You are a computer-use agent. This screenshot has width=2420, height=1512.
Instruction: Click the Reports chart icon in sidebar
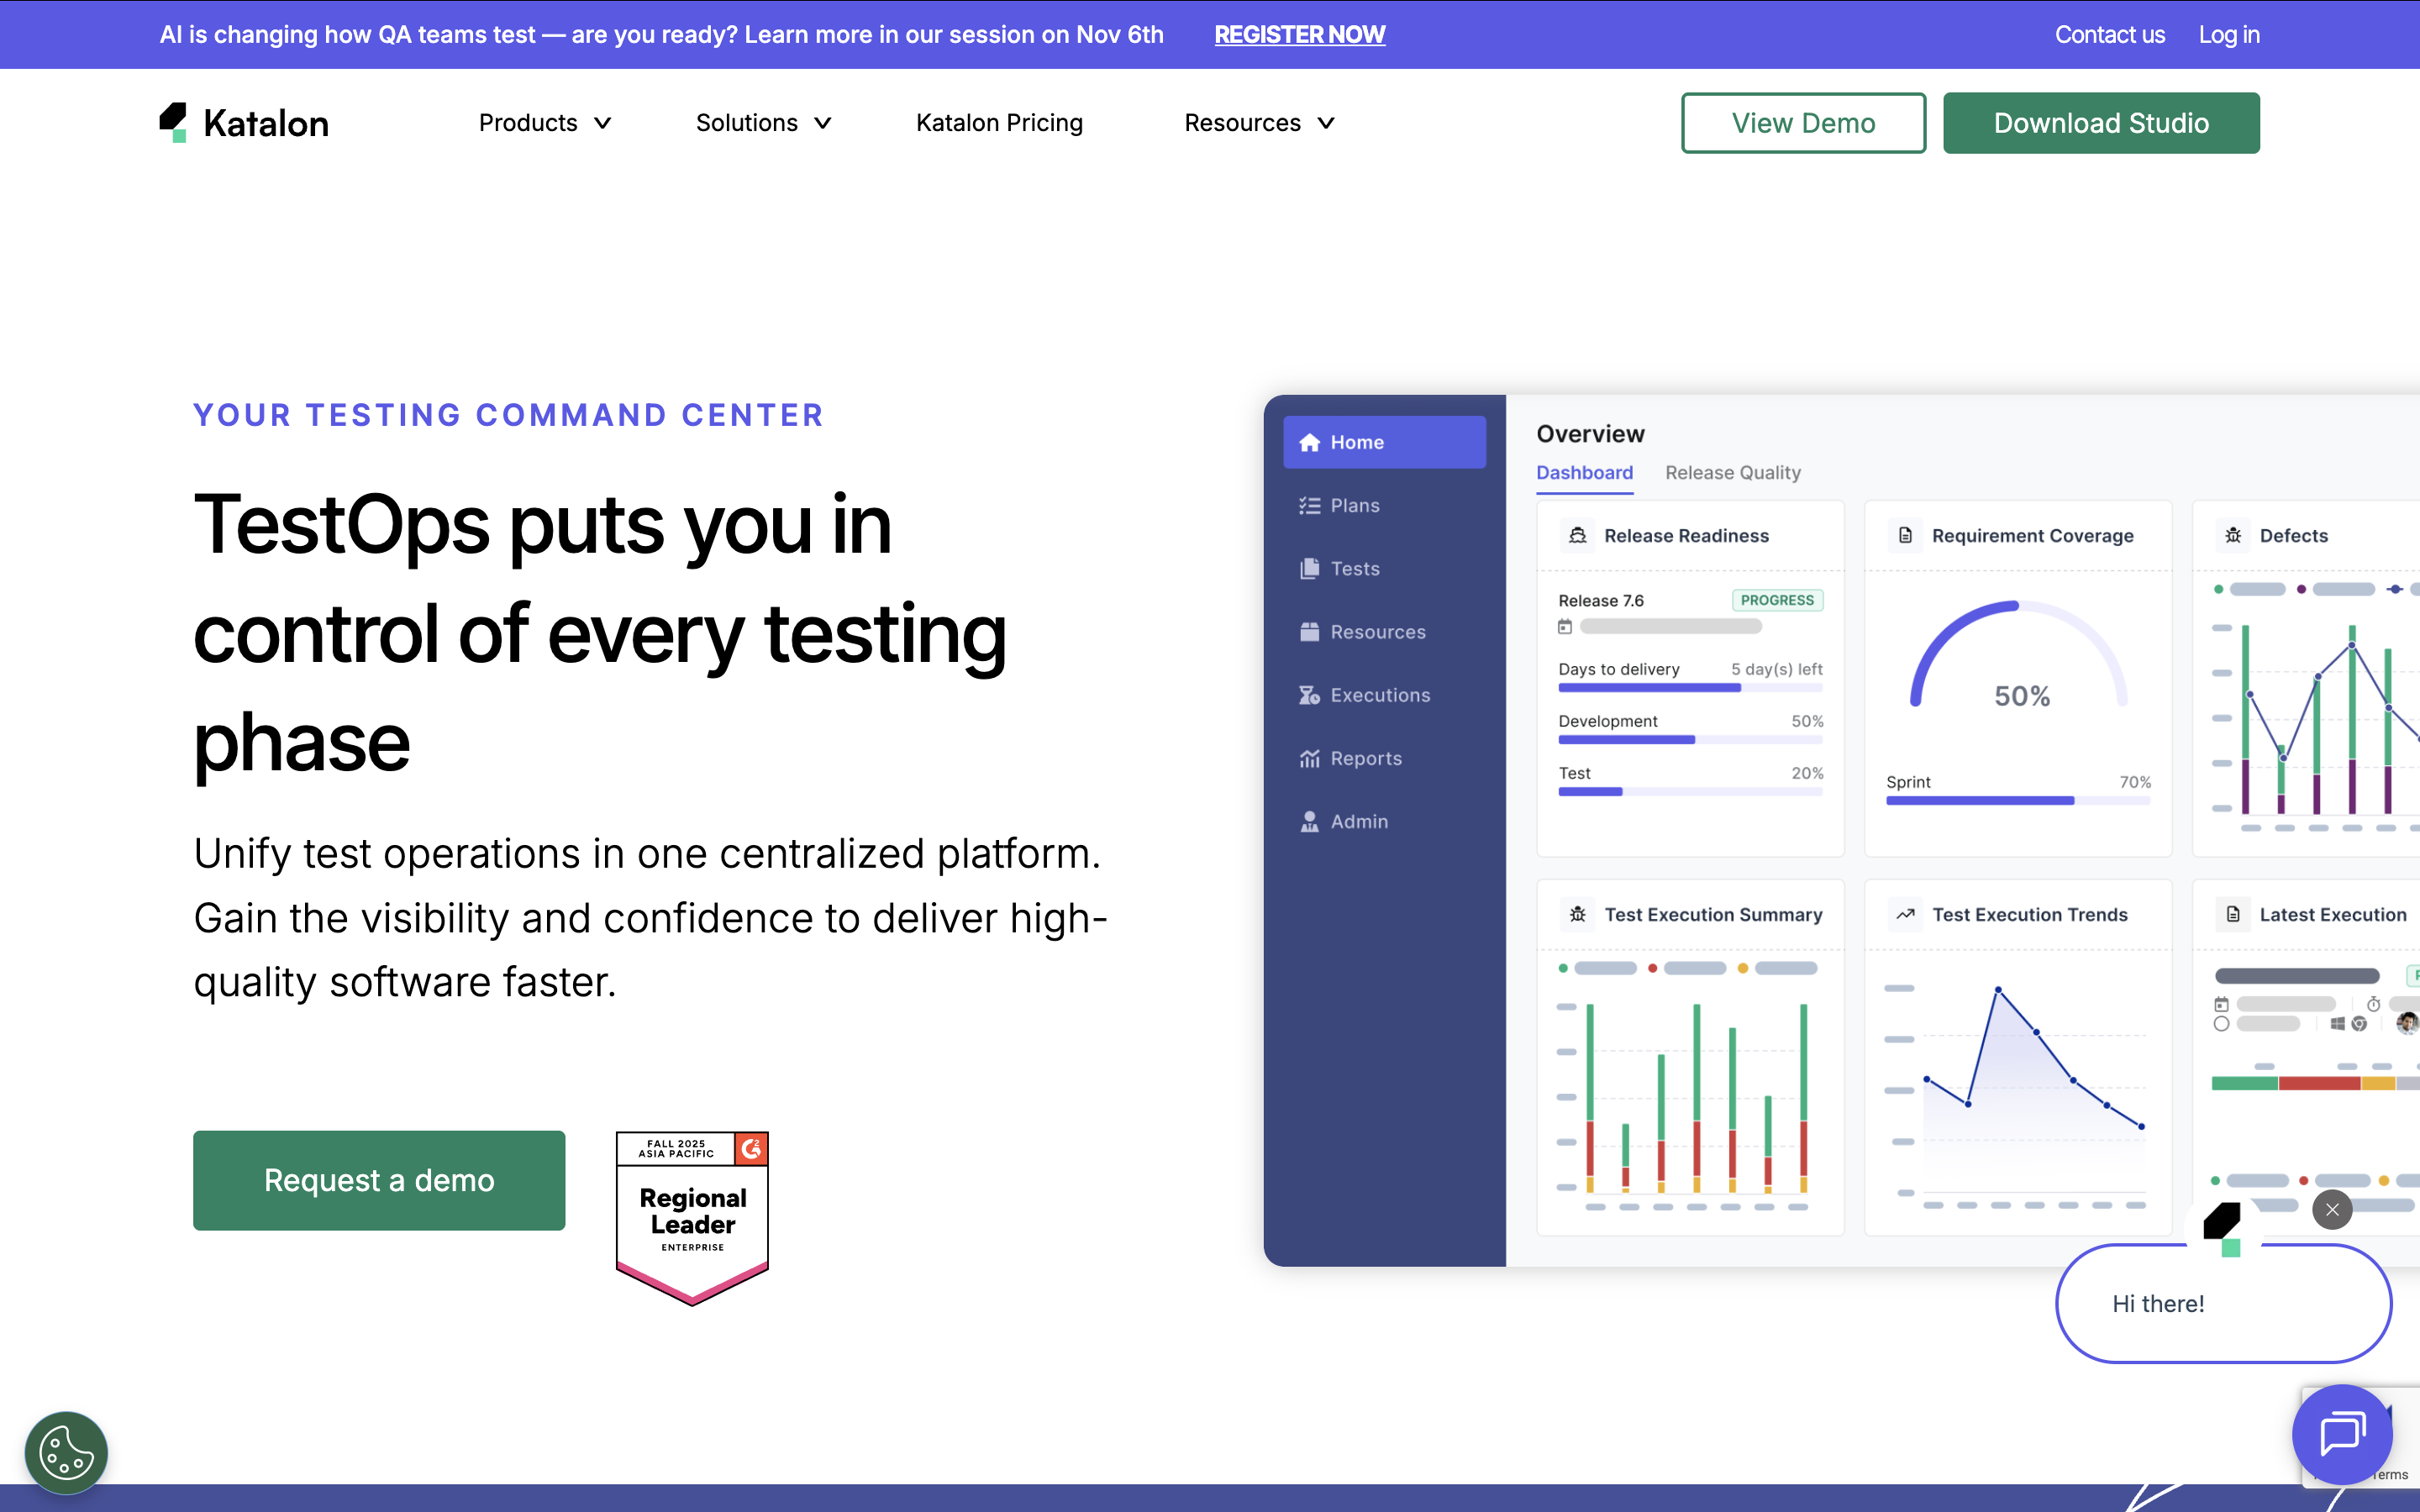pyautogui.click(x=1309, y=759)
